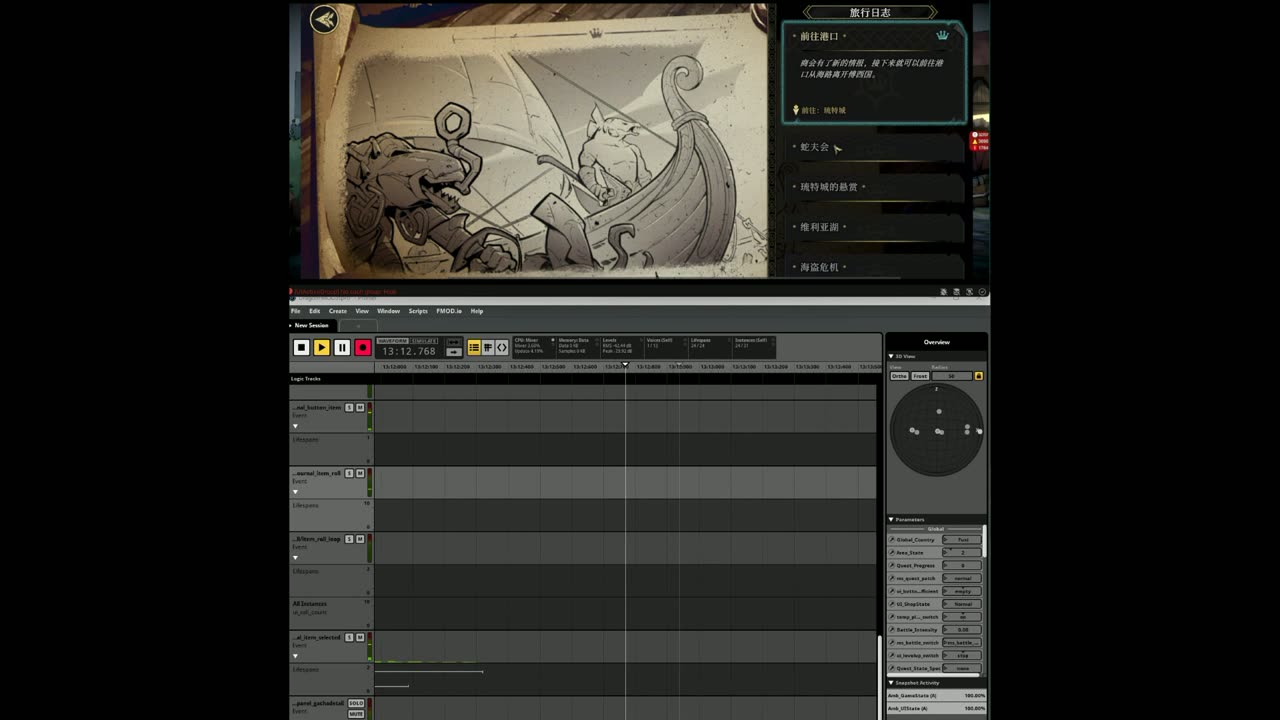The image size is (1280, 720).
Task: Collapse the item_roll_loop track
Action: 295,557
